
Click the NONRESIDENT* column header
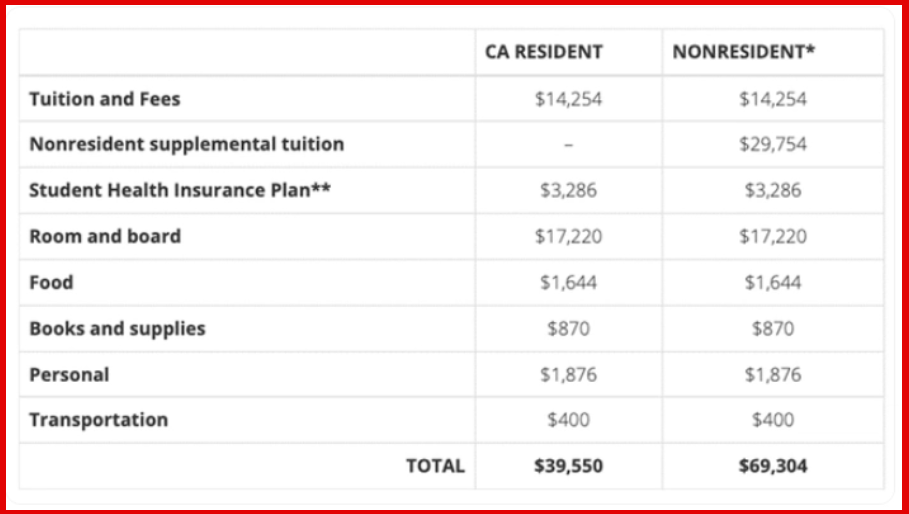[743, 52]
